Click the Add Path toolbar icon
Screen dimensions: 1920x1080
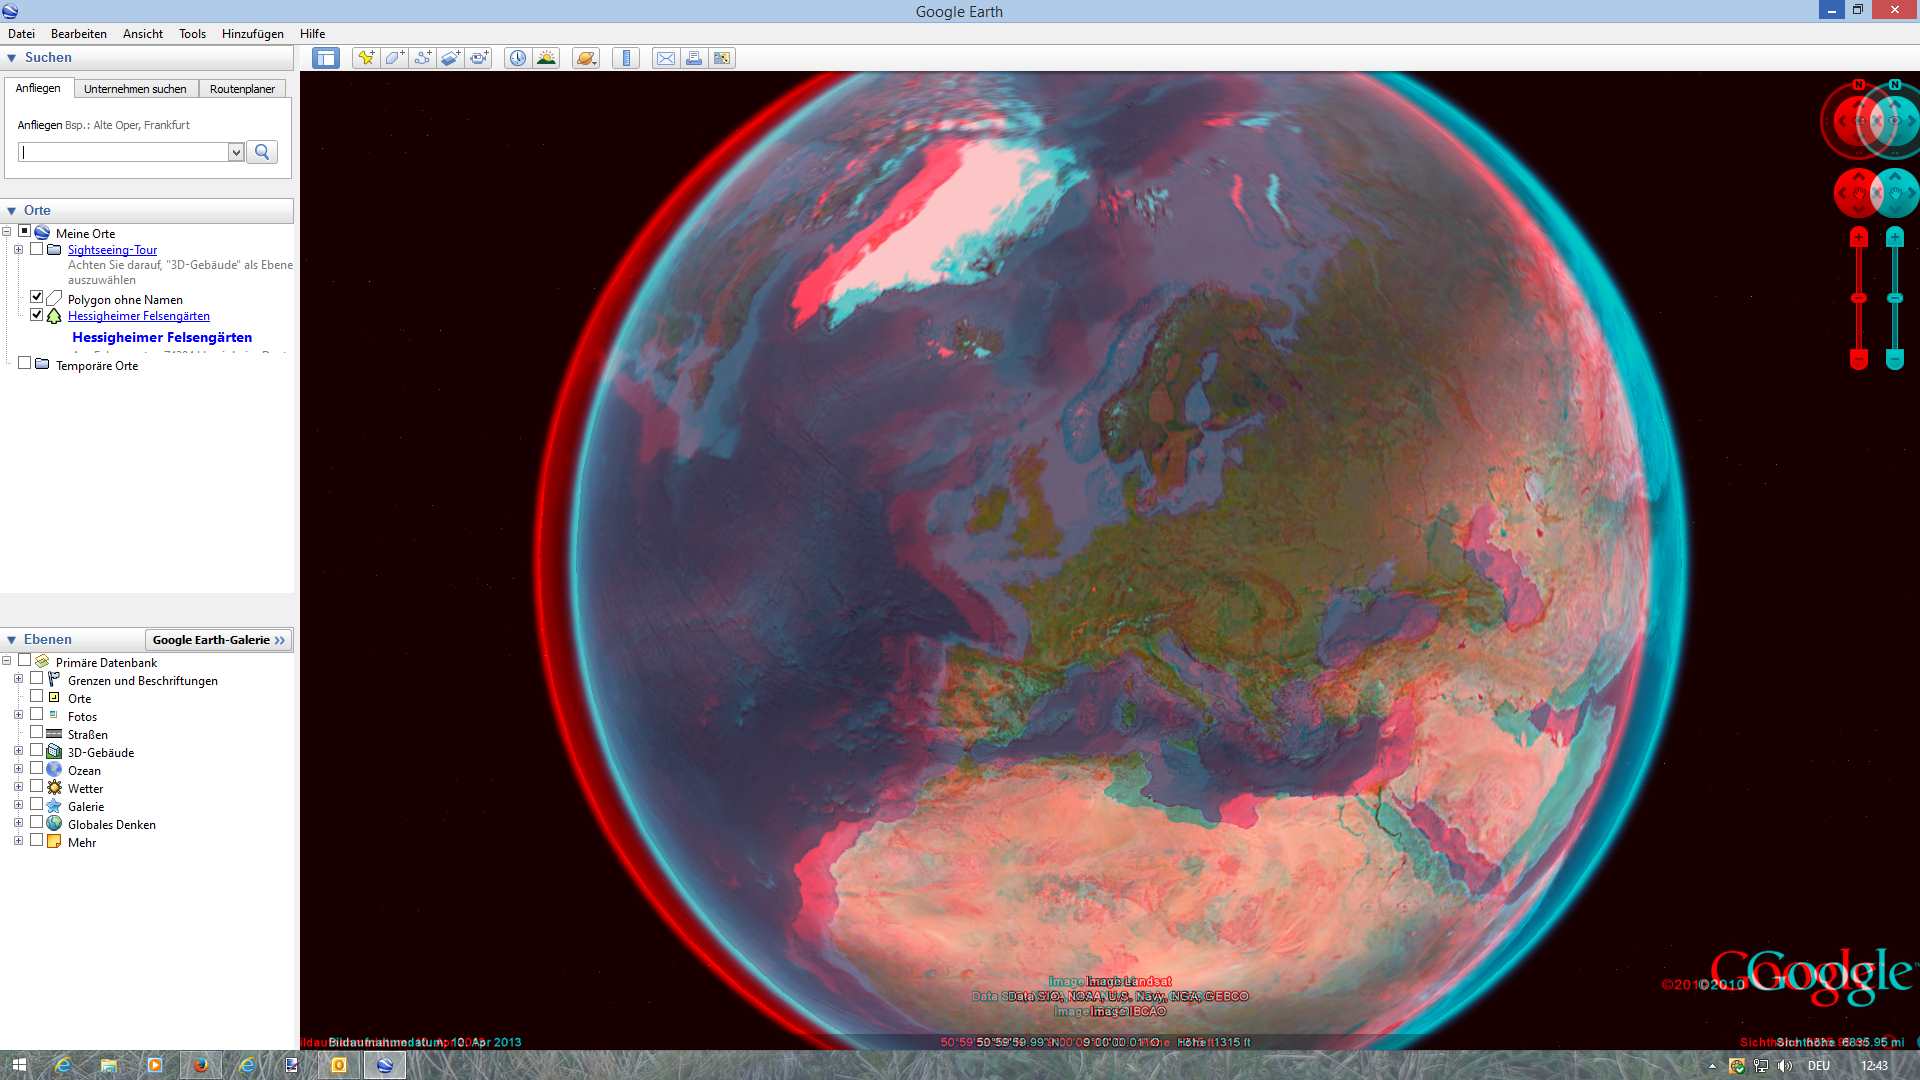pos(422,58)
